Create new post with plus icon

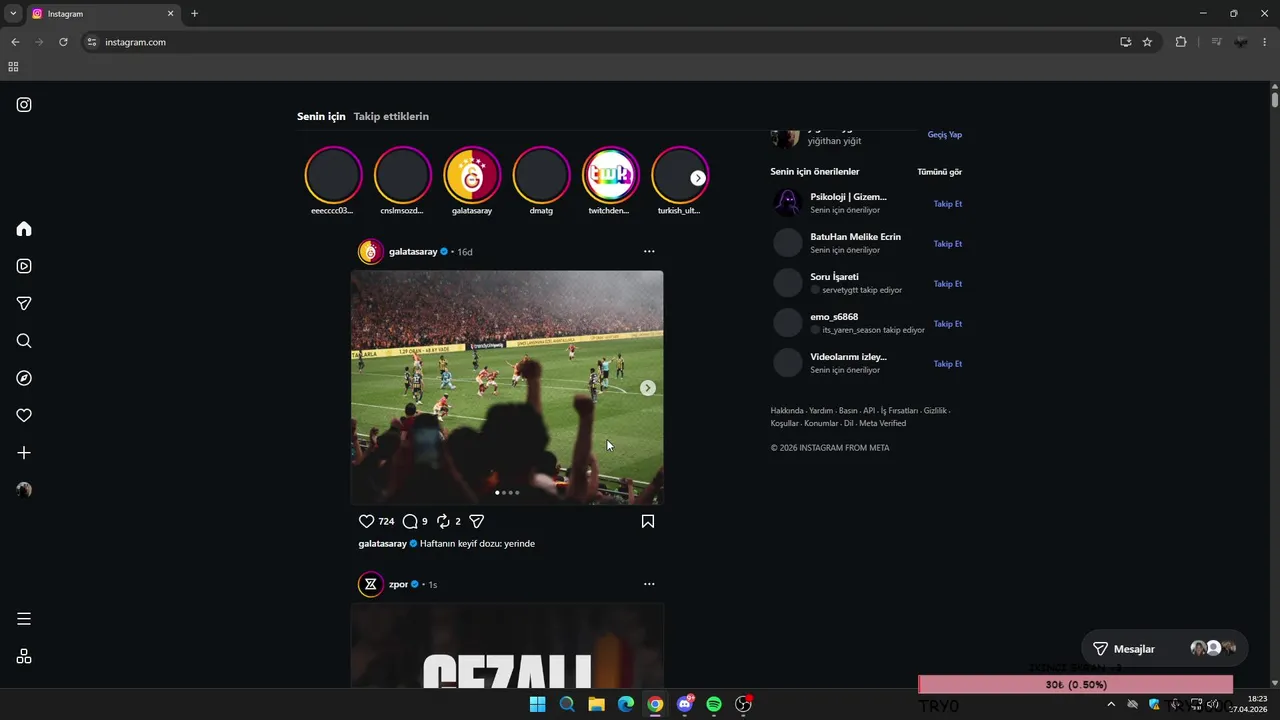click(x=24, y=453)
